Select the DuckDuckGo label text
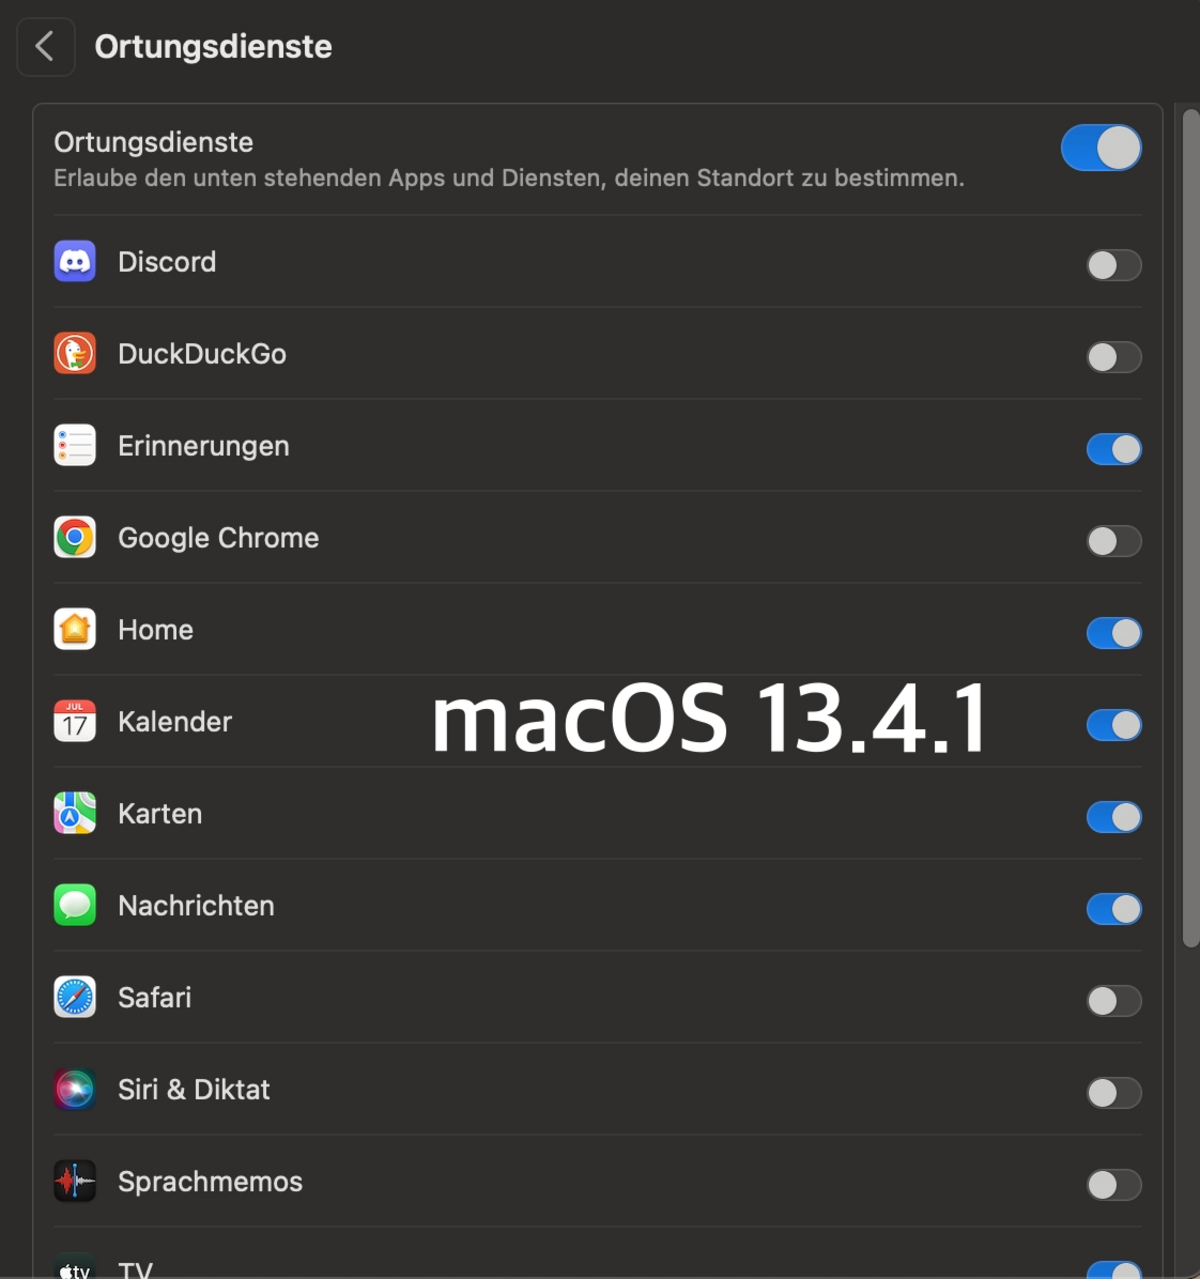The image size is (1200, 1279). point(202,354)
